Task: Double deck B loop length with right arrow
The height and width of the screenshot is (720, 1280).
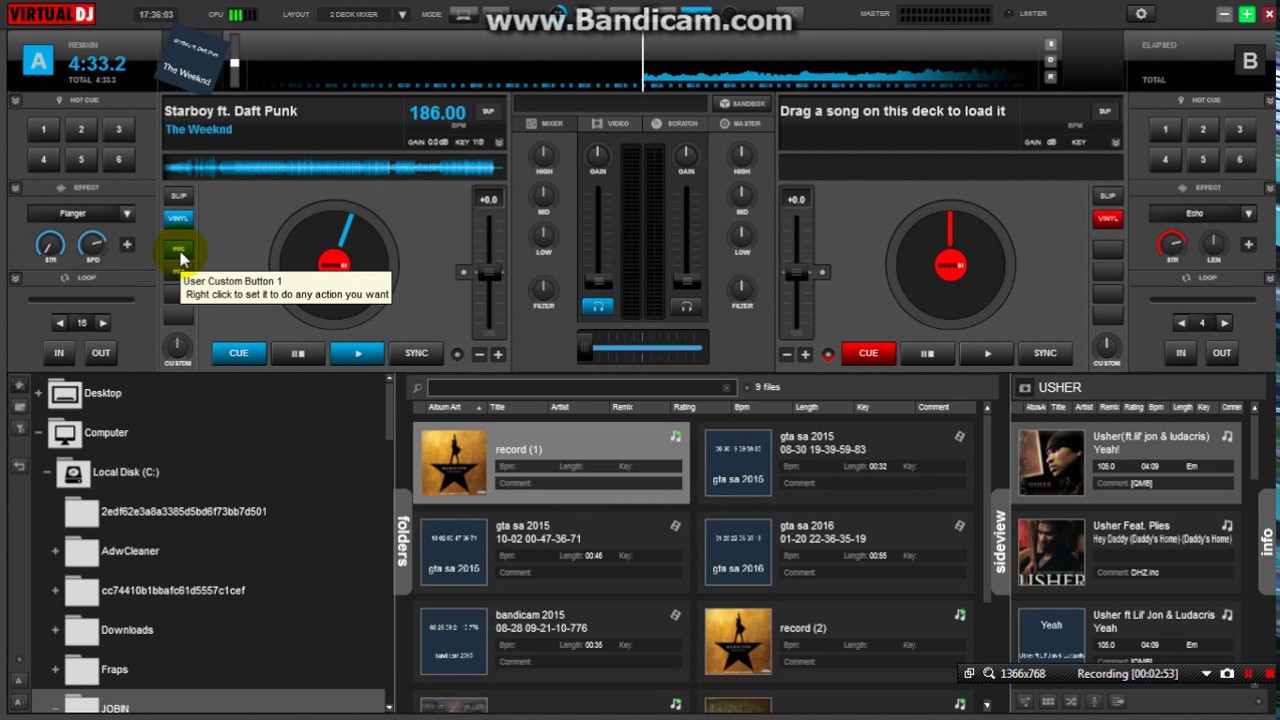Action: pos(1224,323)
